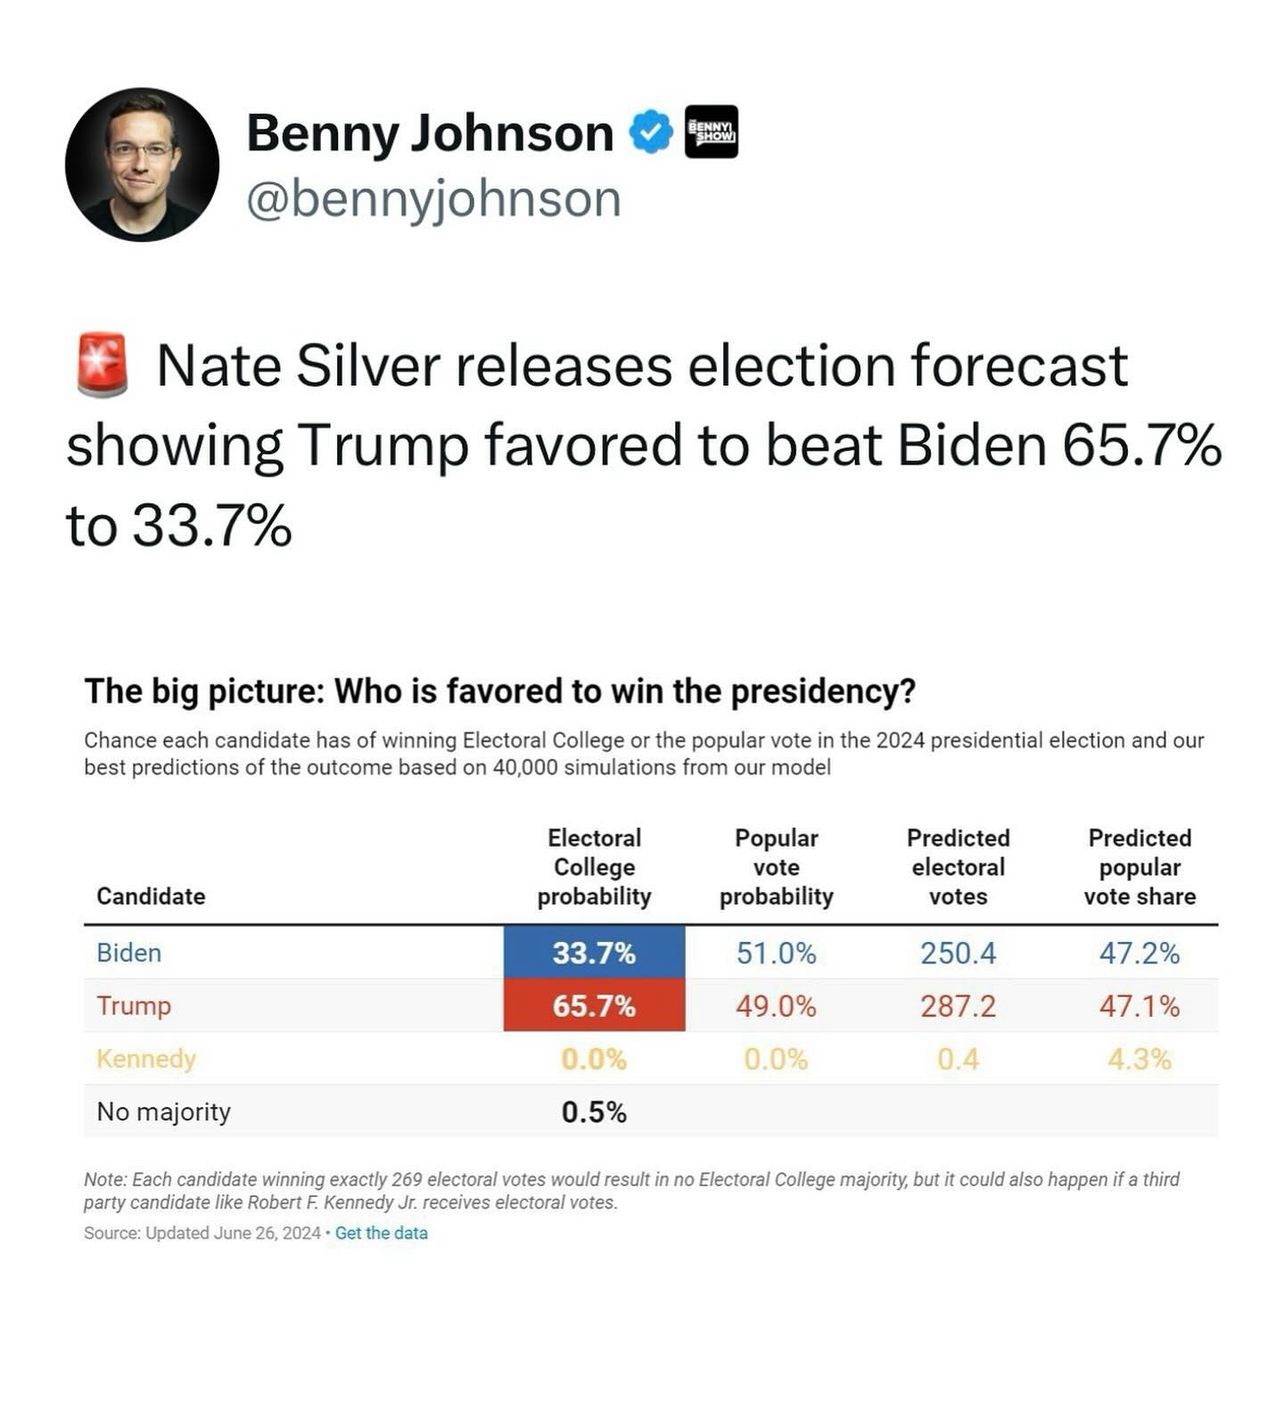
Task: Select the Kennedy candidate row label
Action: click(x=146, y=1058)
